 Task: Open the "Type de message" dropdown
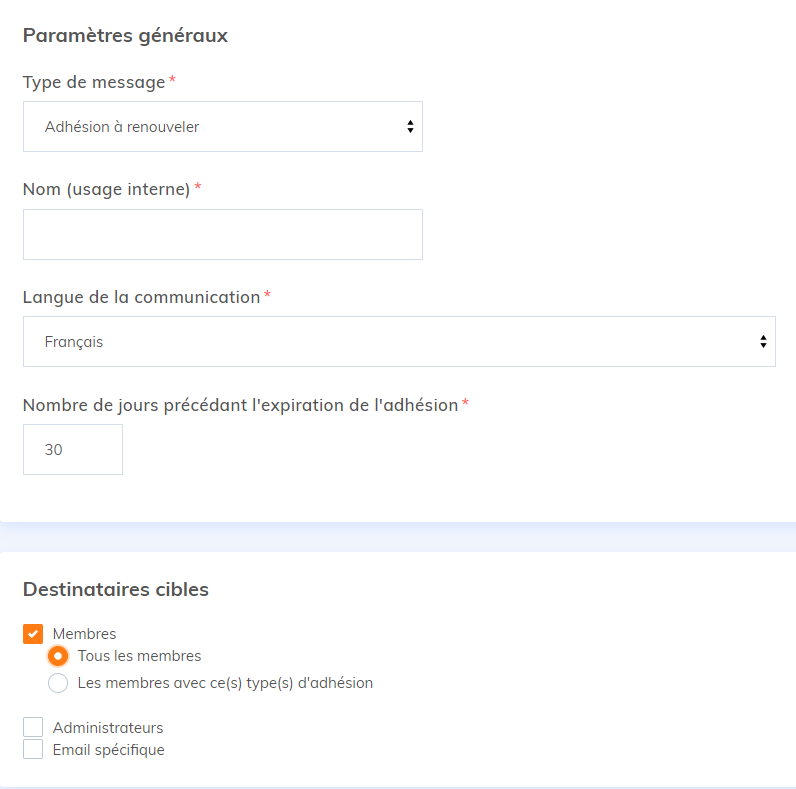click(222, 127)
